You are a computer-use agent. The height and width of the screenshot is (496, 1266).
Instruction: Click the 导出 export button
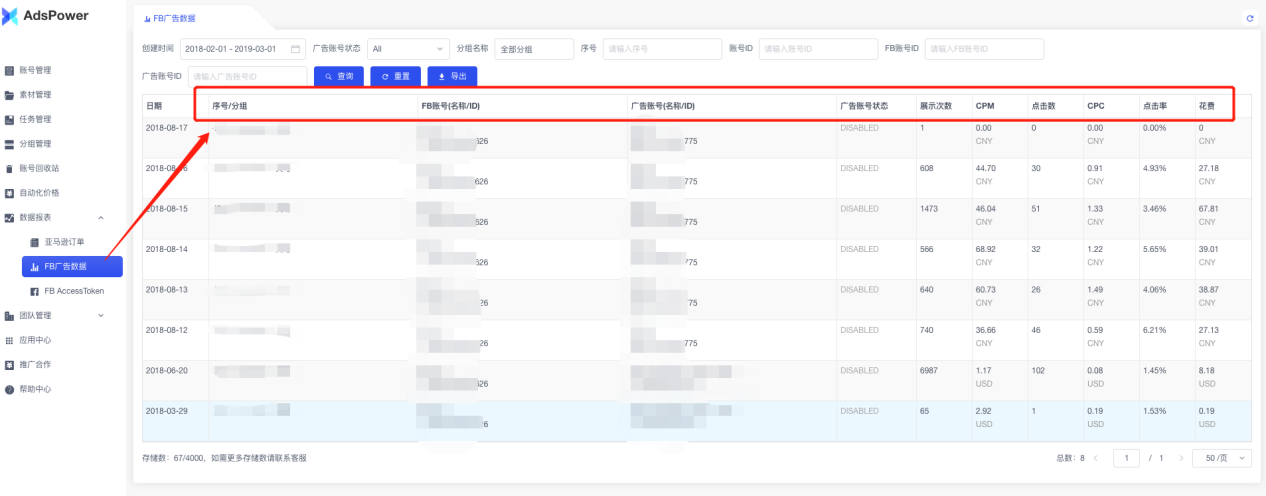(452, 76)
